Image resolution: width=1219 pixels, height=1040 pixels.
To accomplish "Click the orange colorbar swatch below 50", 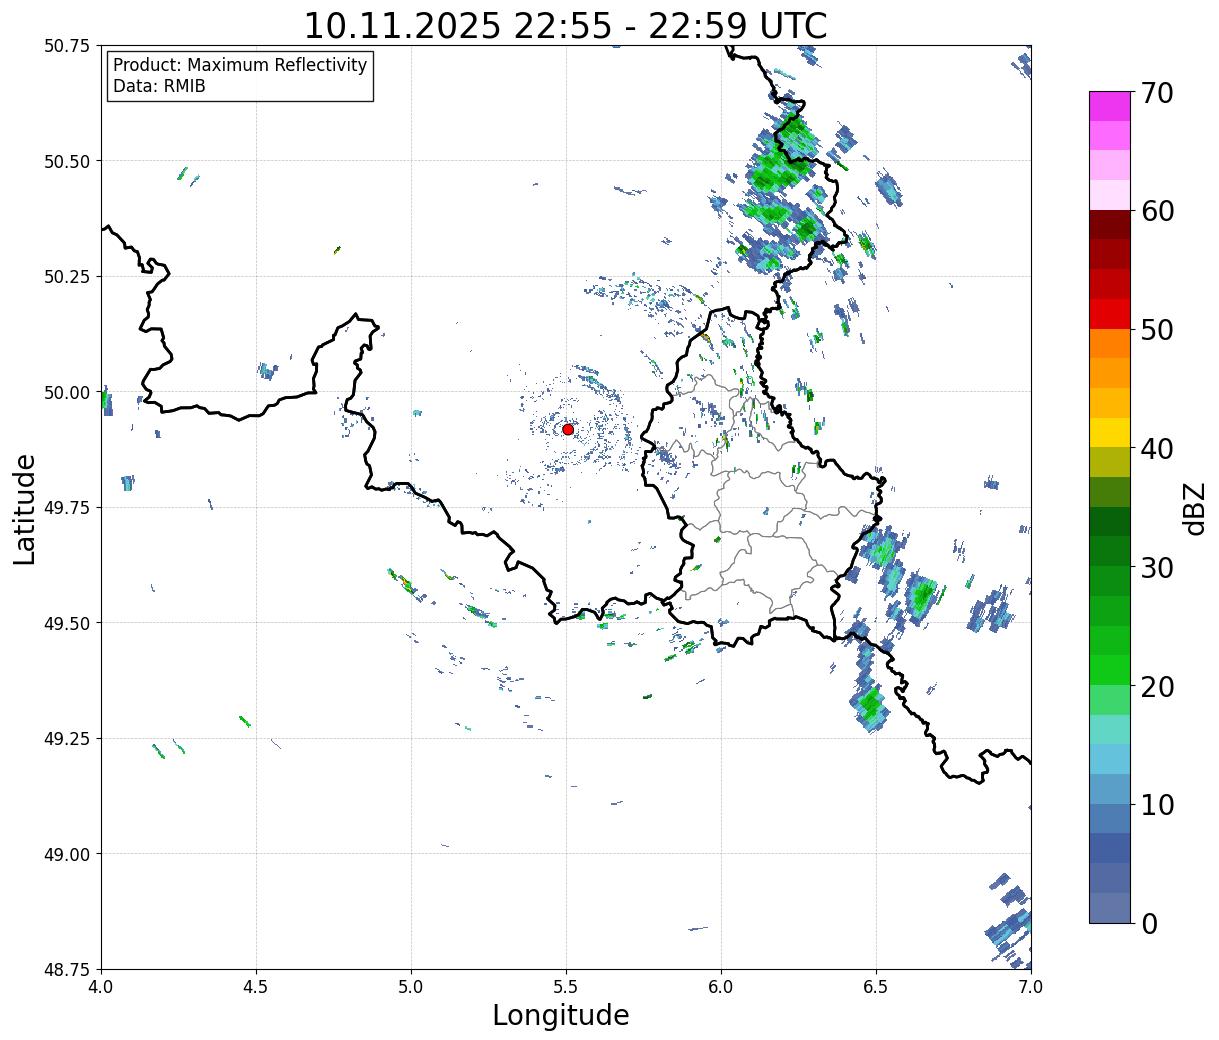I will pyautogui.click(x=1110, y=343).
